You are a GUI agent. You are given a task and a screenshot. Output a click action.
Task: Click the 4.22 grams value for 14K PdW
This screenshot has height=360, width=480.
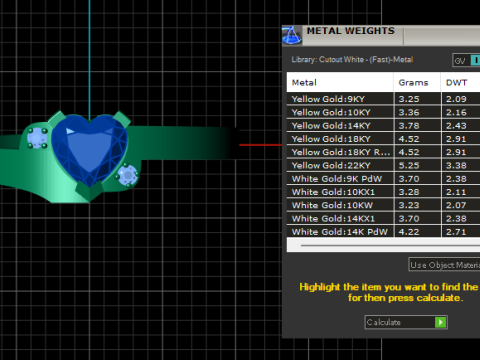tap(409, 232)
